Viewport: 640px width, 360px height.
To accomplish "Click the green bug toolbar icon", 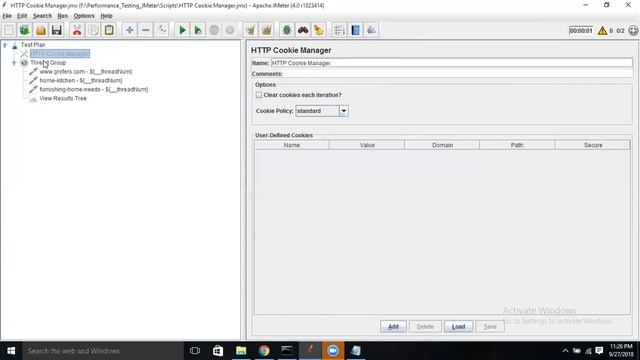I will point(287,30).
